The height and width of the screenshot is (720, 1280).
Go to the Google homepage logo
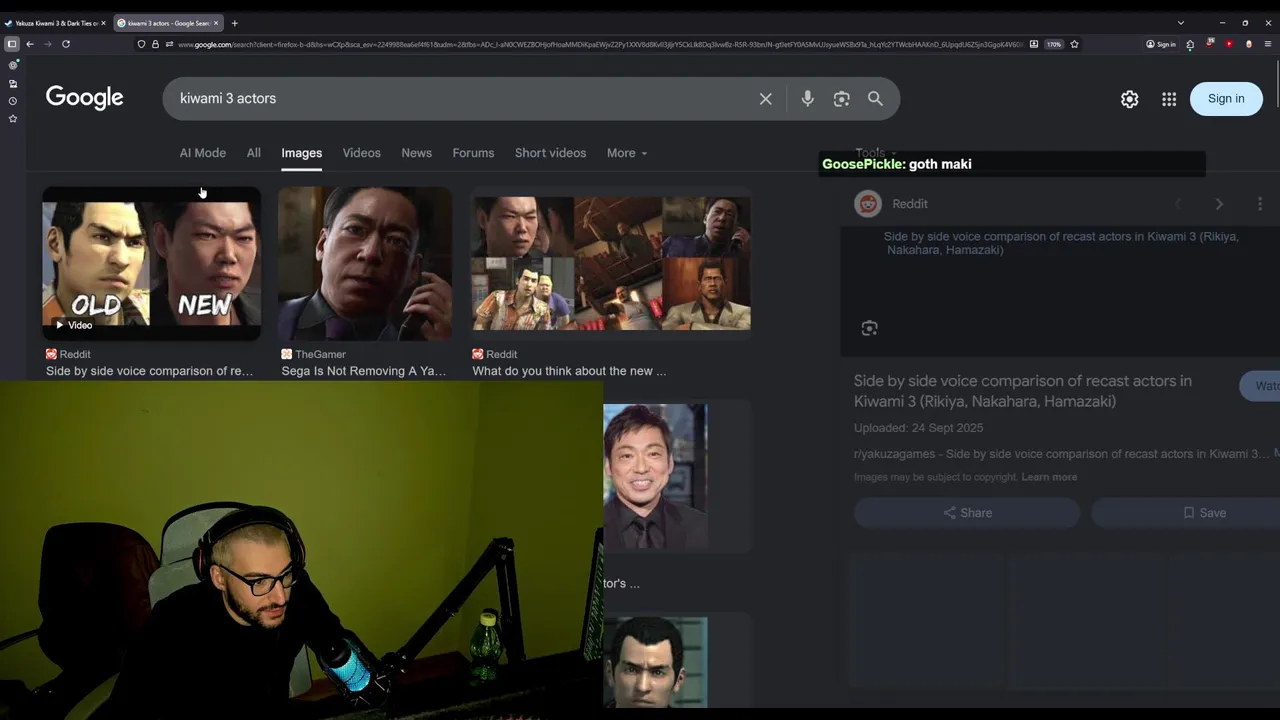[x=84, y=98]
